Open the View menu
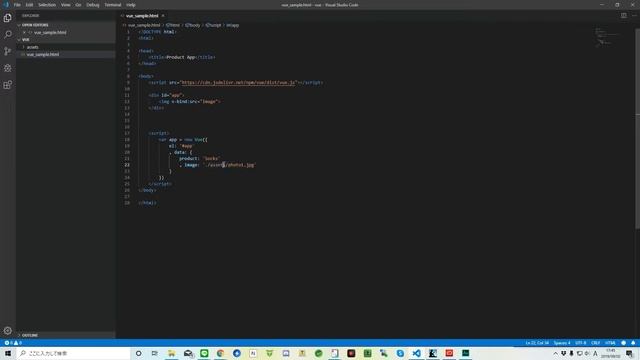Viewport: 640px width, 360px height. (66, 5)
